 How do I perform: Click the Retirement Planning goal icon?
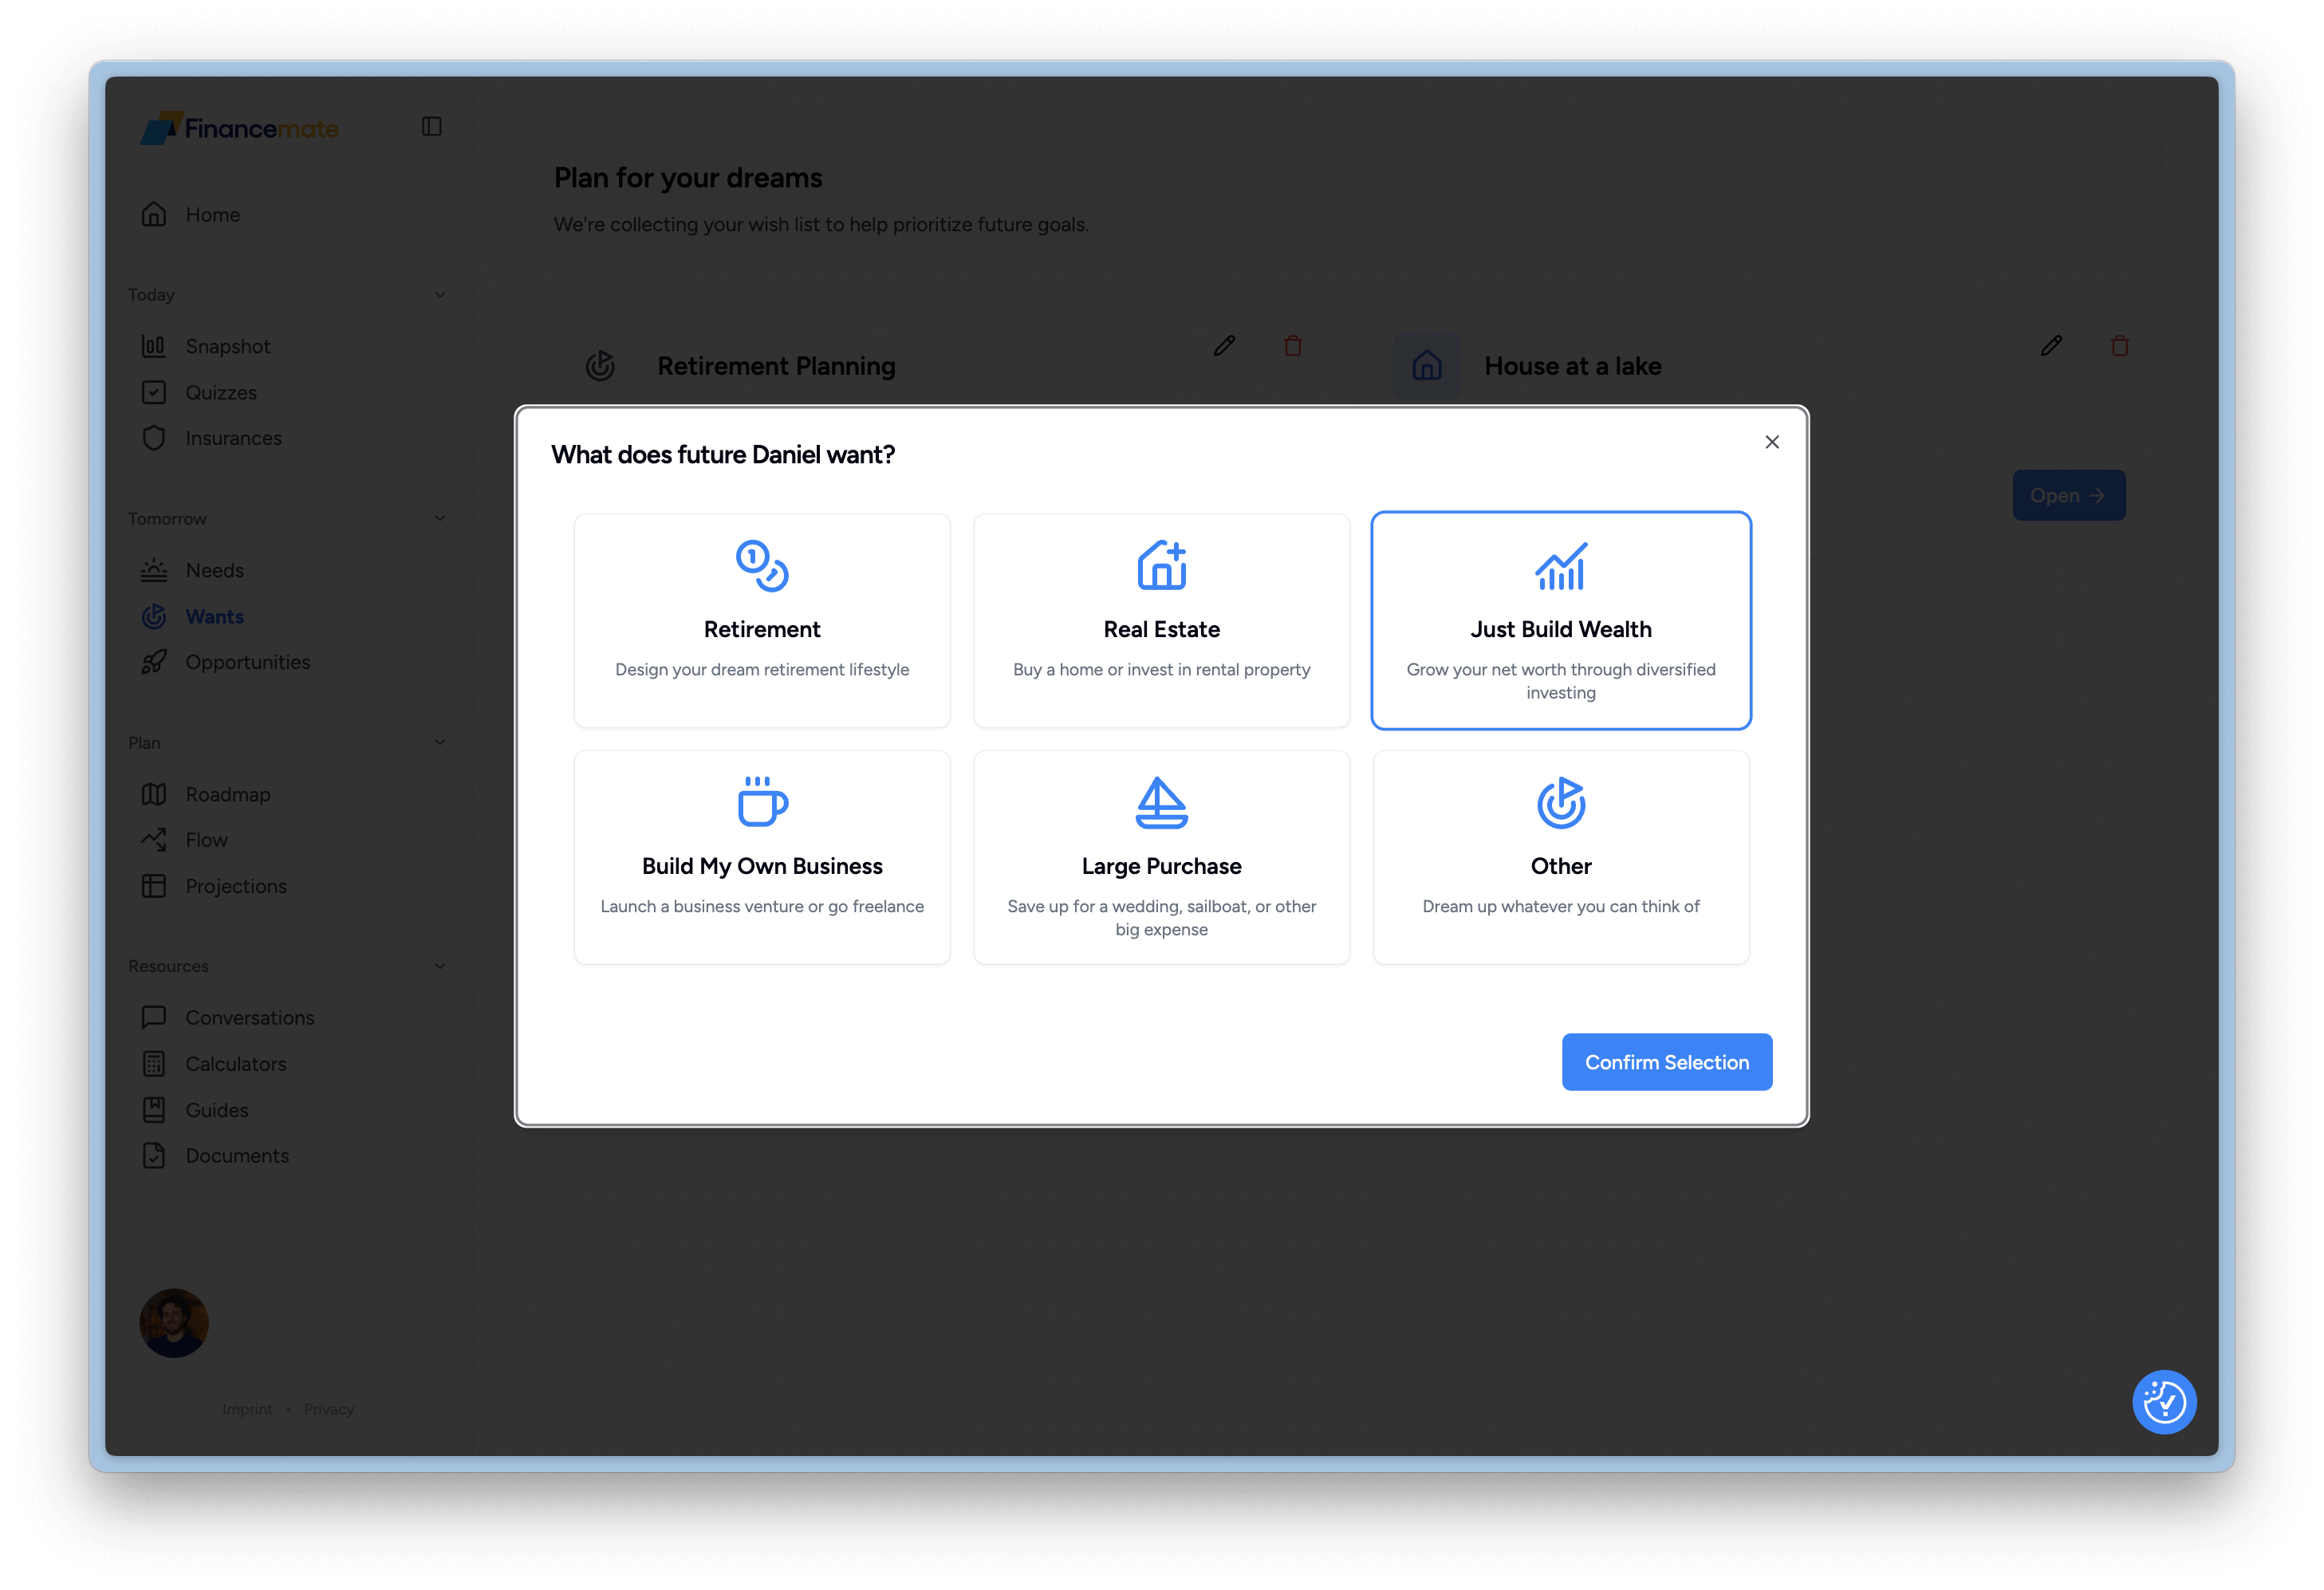(600, 366)
